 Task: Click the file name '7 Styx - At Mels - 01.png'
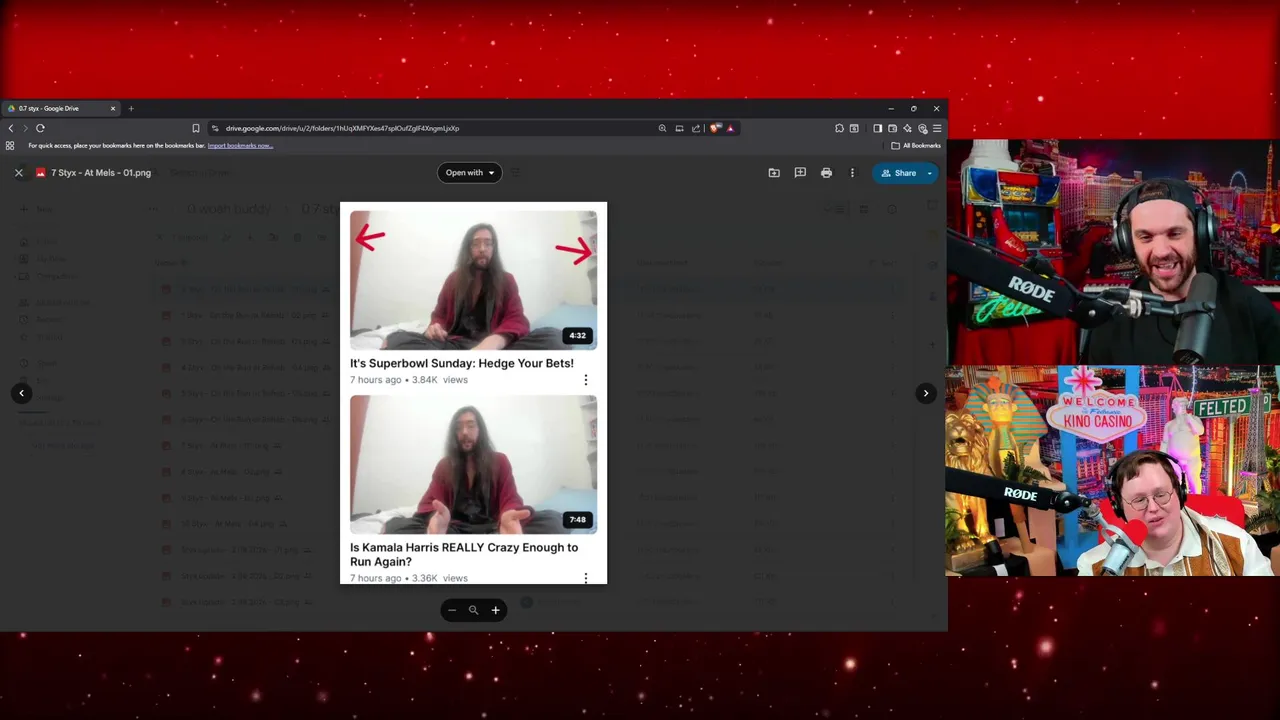click(x=101, y=173)
